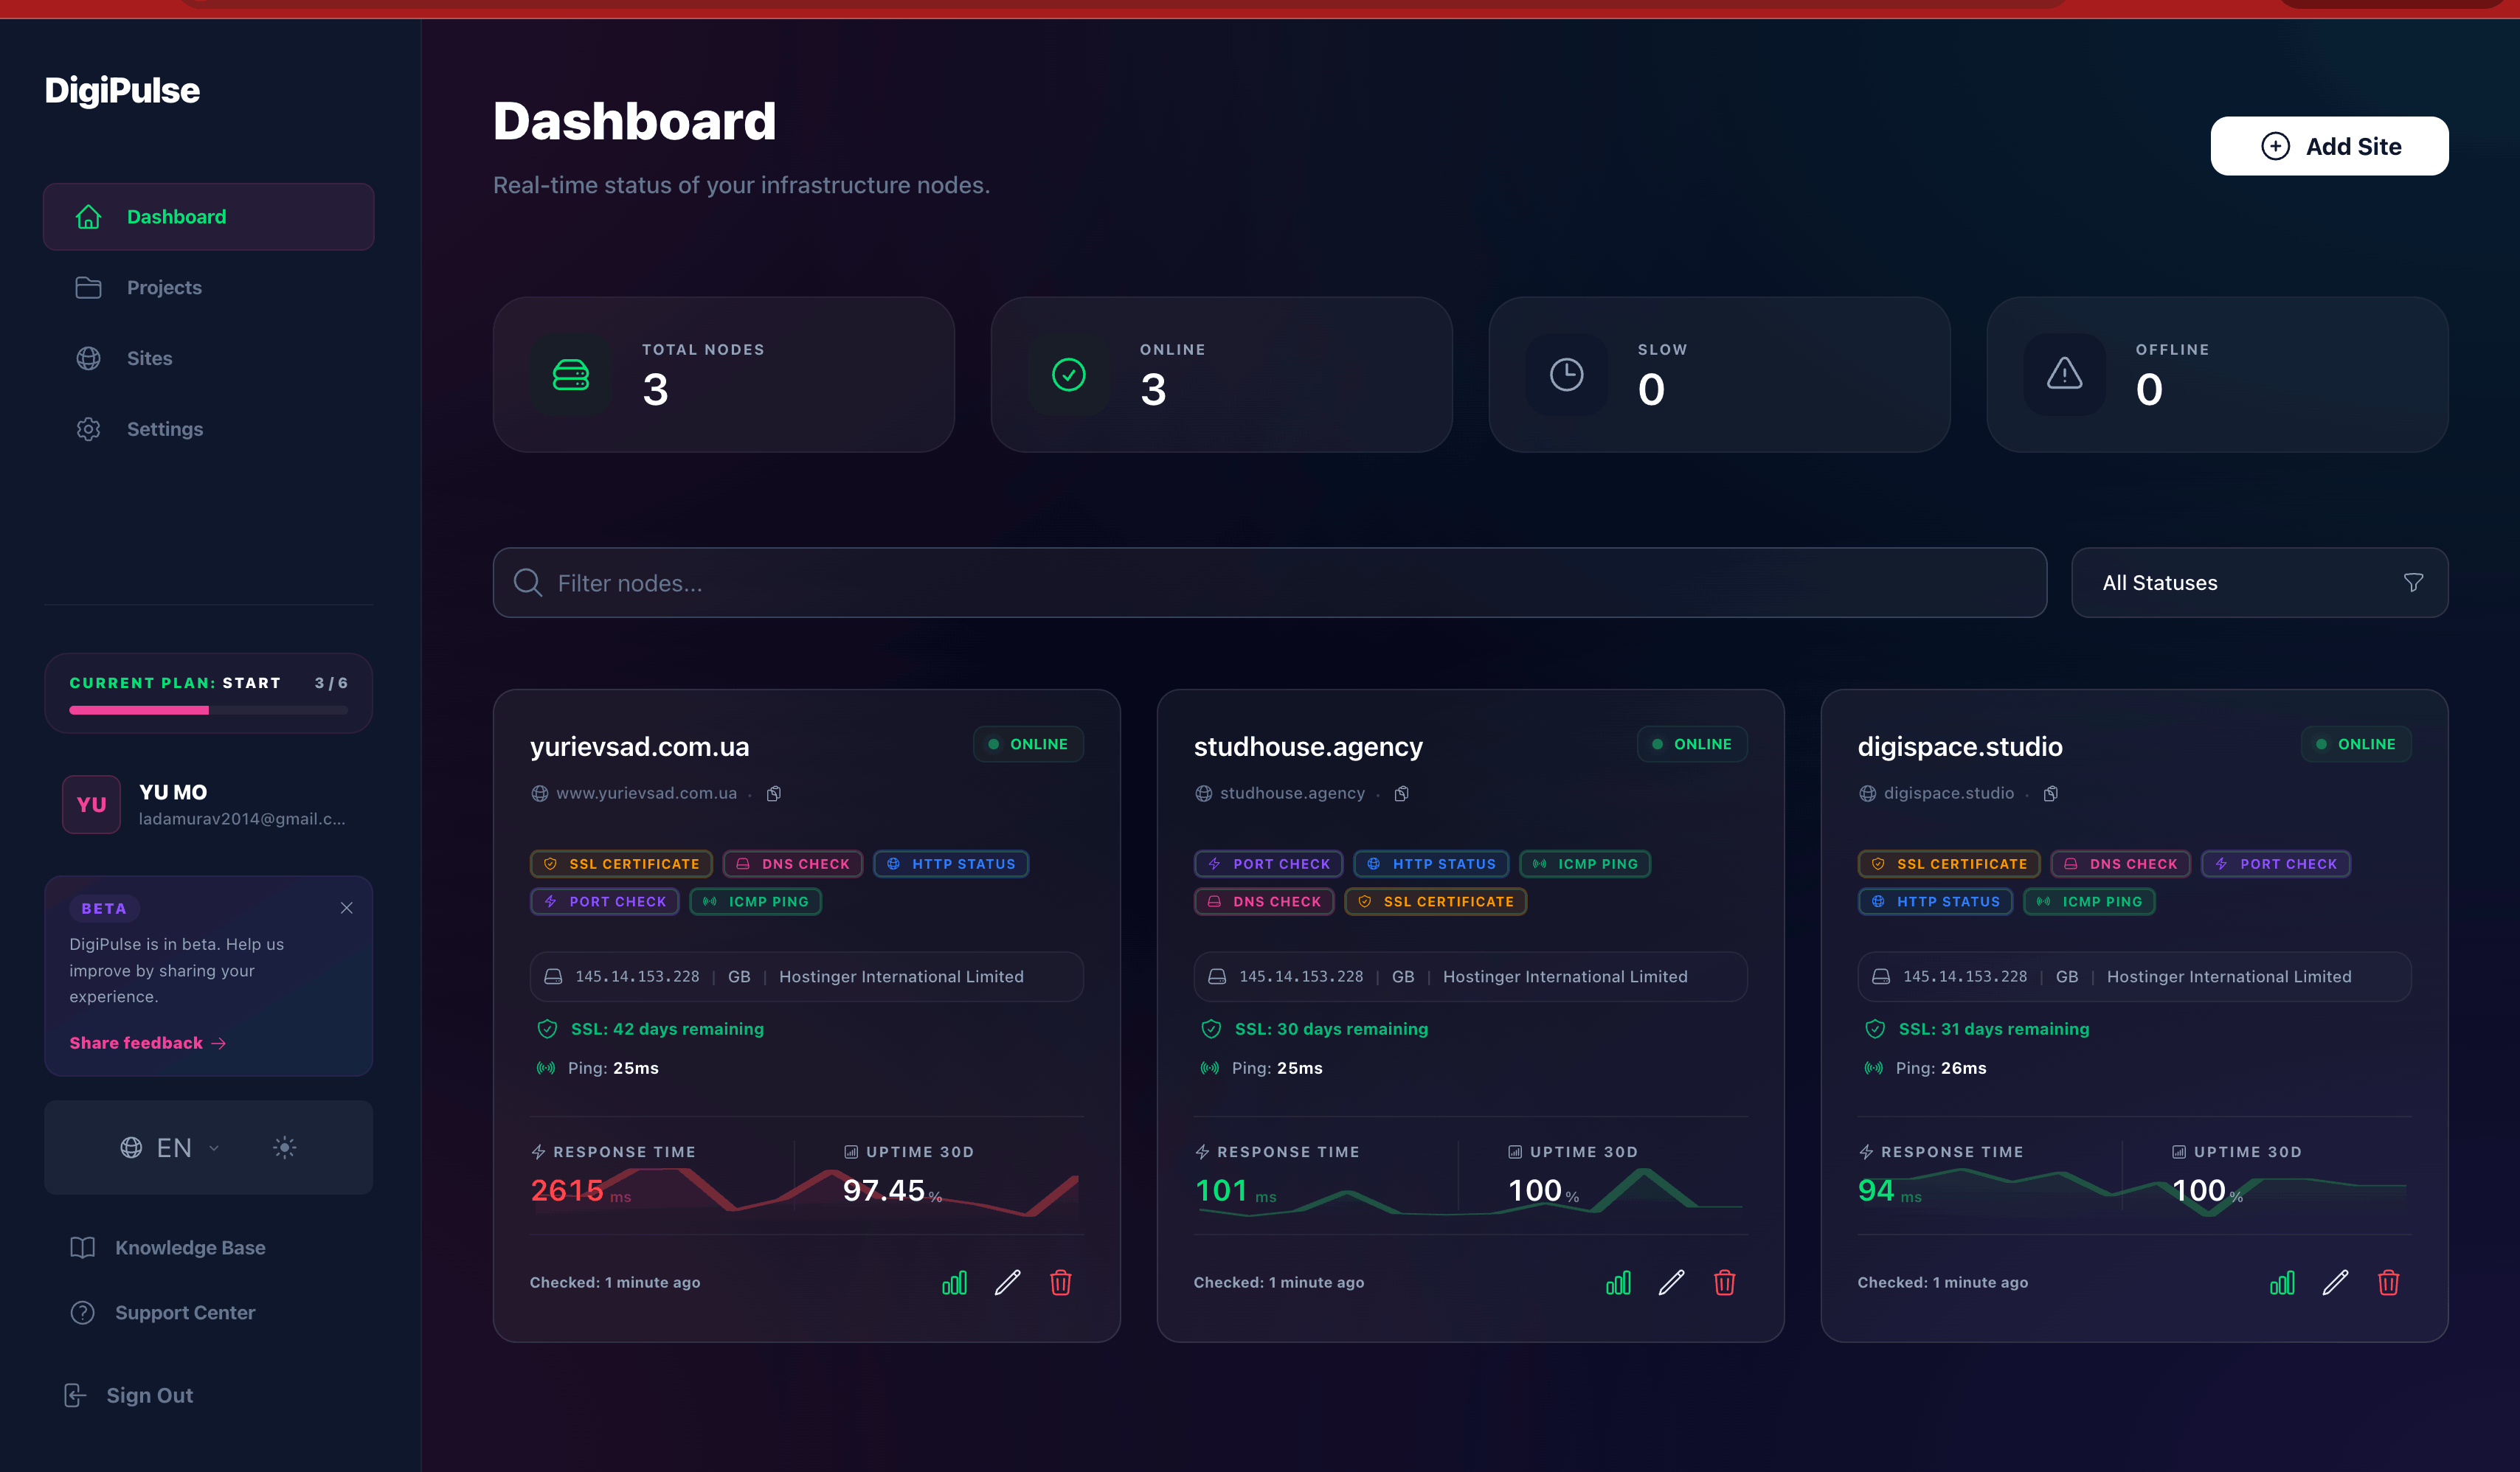Click ICMP PING tag on yurievsad.com.ua
The image size is (2520, 1472).
click(755, 901)
